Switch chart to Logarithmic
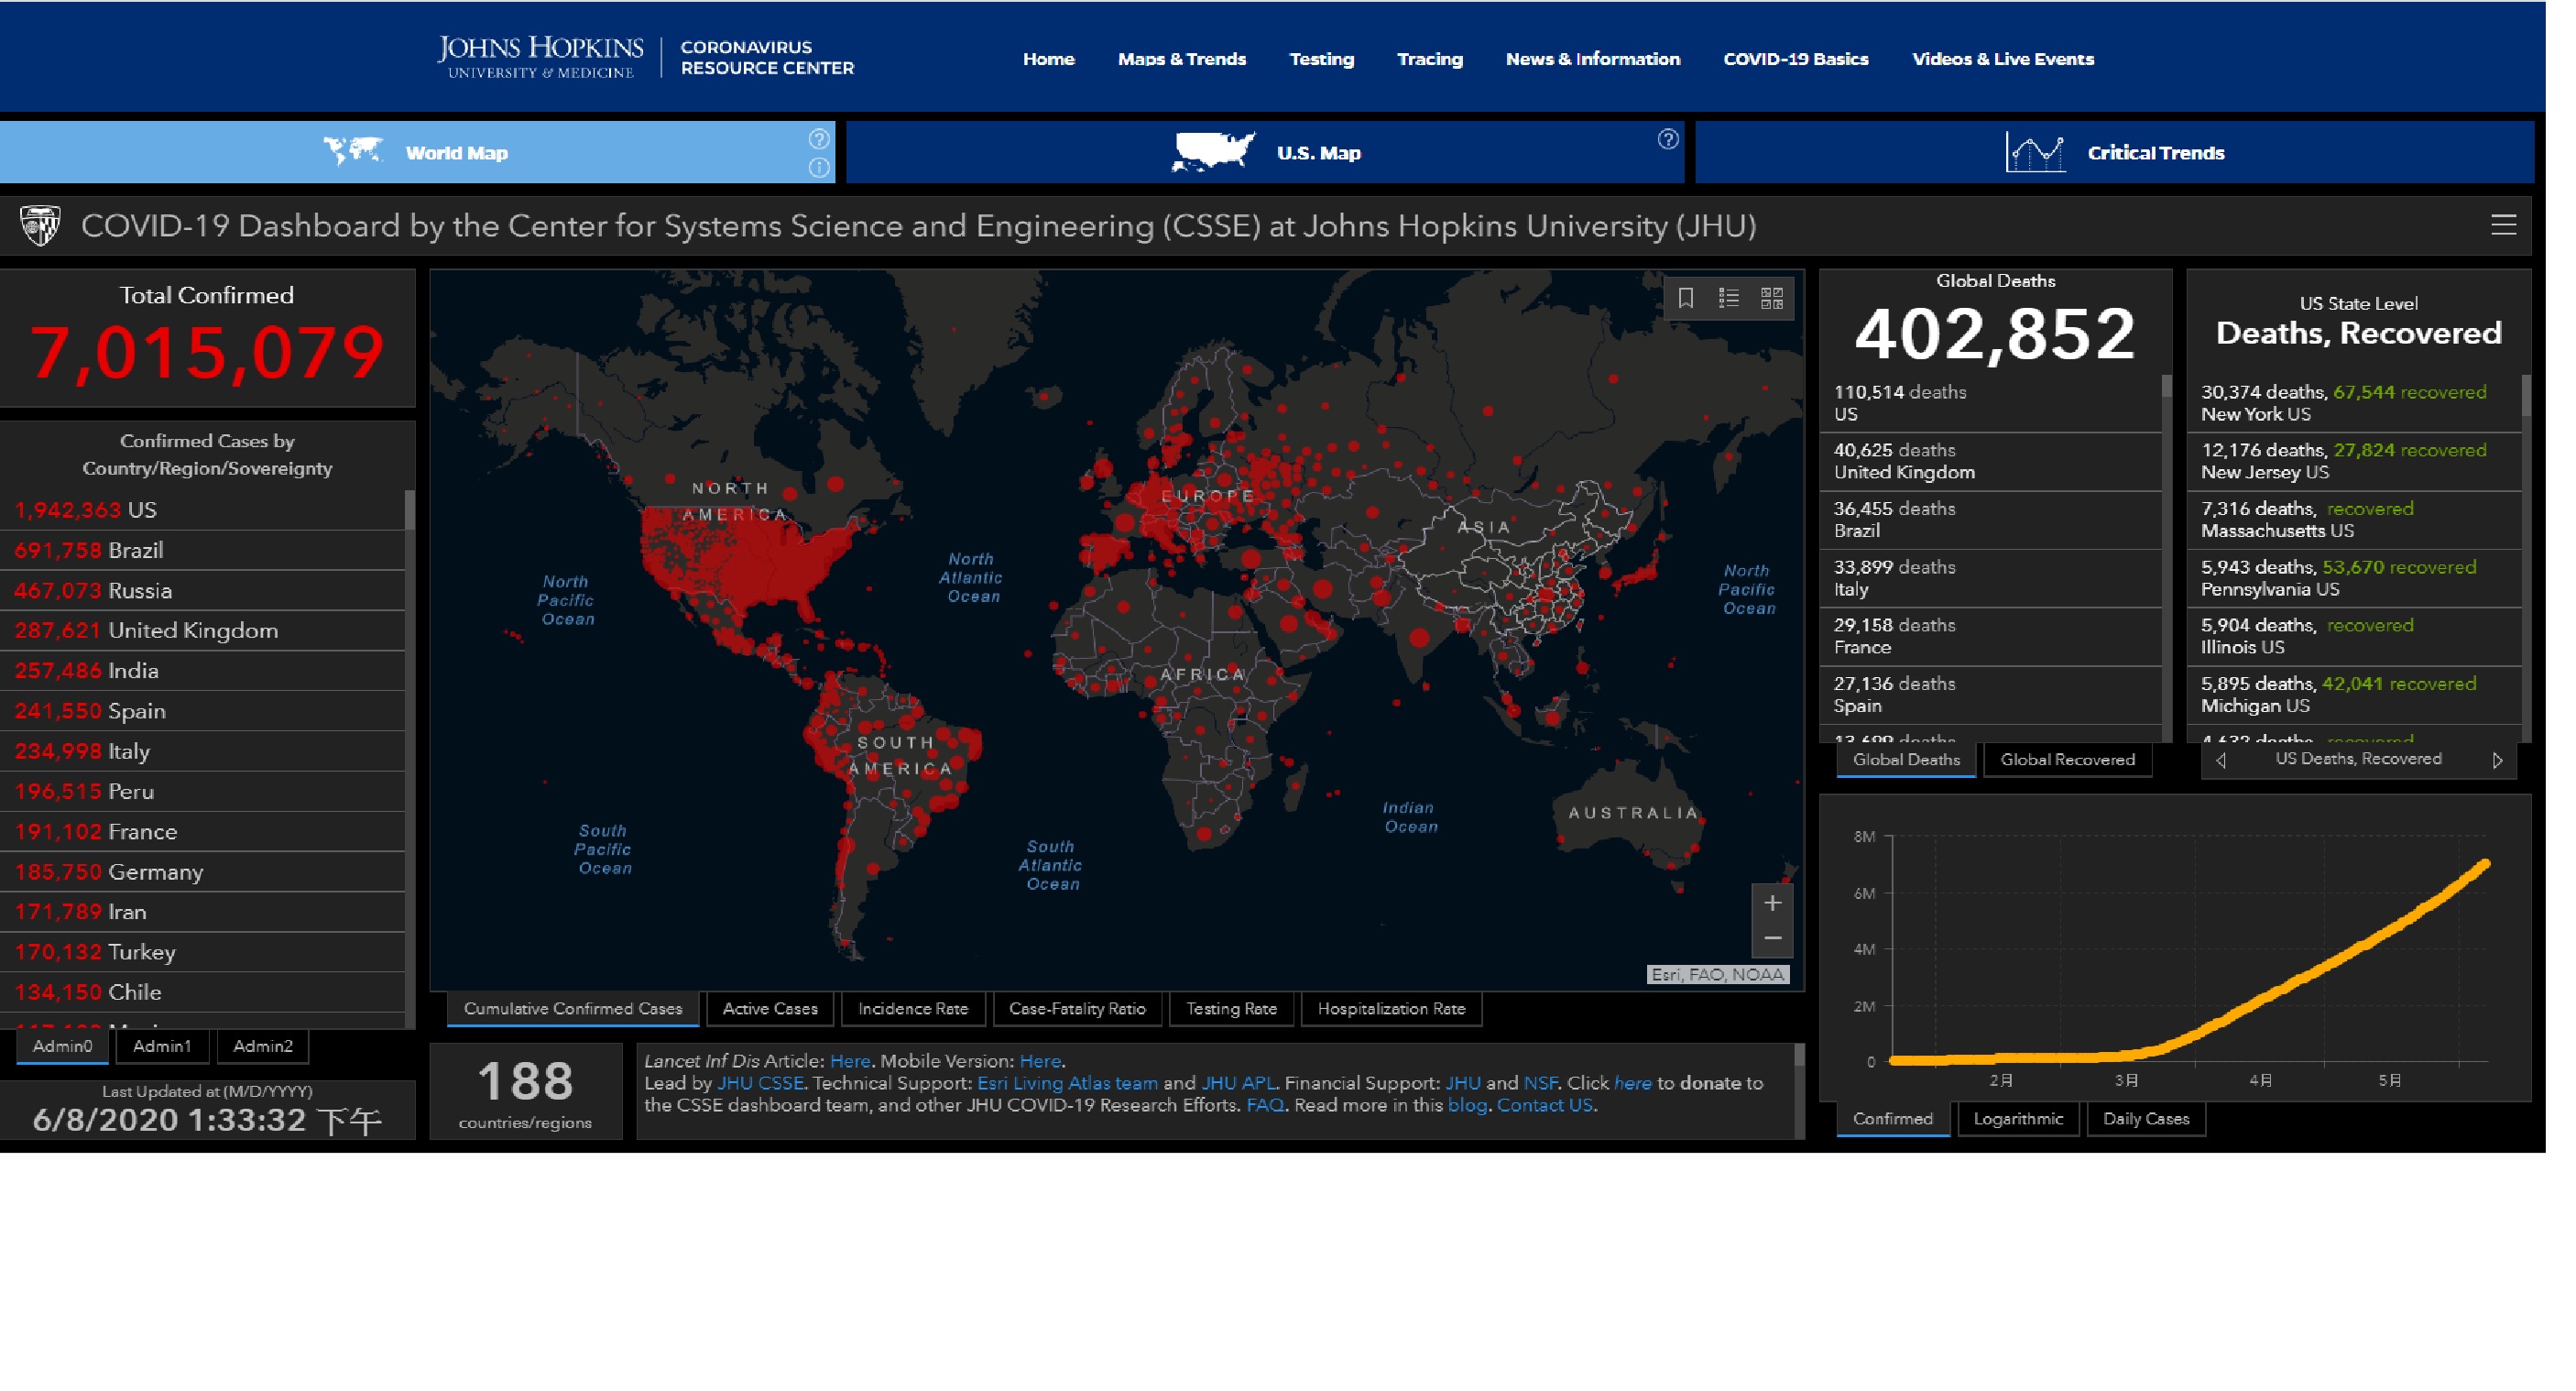The image size is (2576, 1391). [2018, 1119]
